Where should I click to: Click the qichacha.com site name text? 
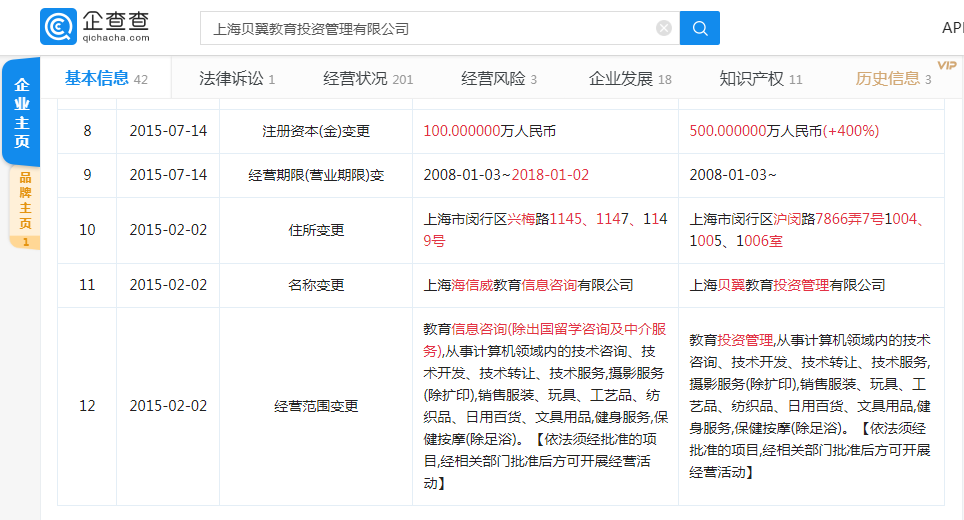pyautogui.click(x=116, y=38)
